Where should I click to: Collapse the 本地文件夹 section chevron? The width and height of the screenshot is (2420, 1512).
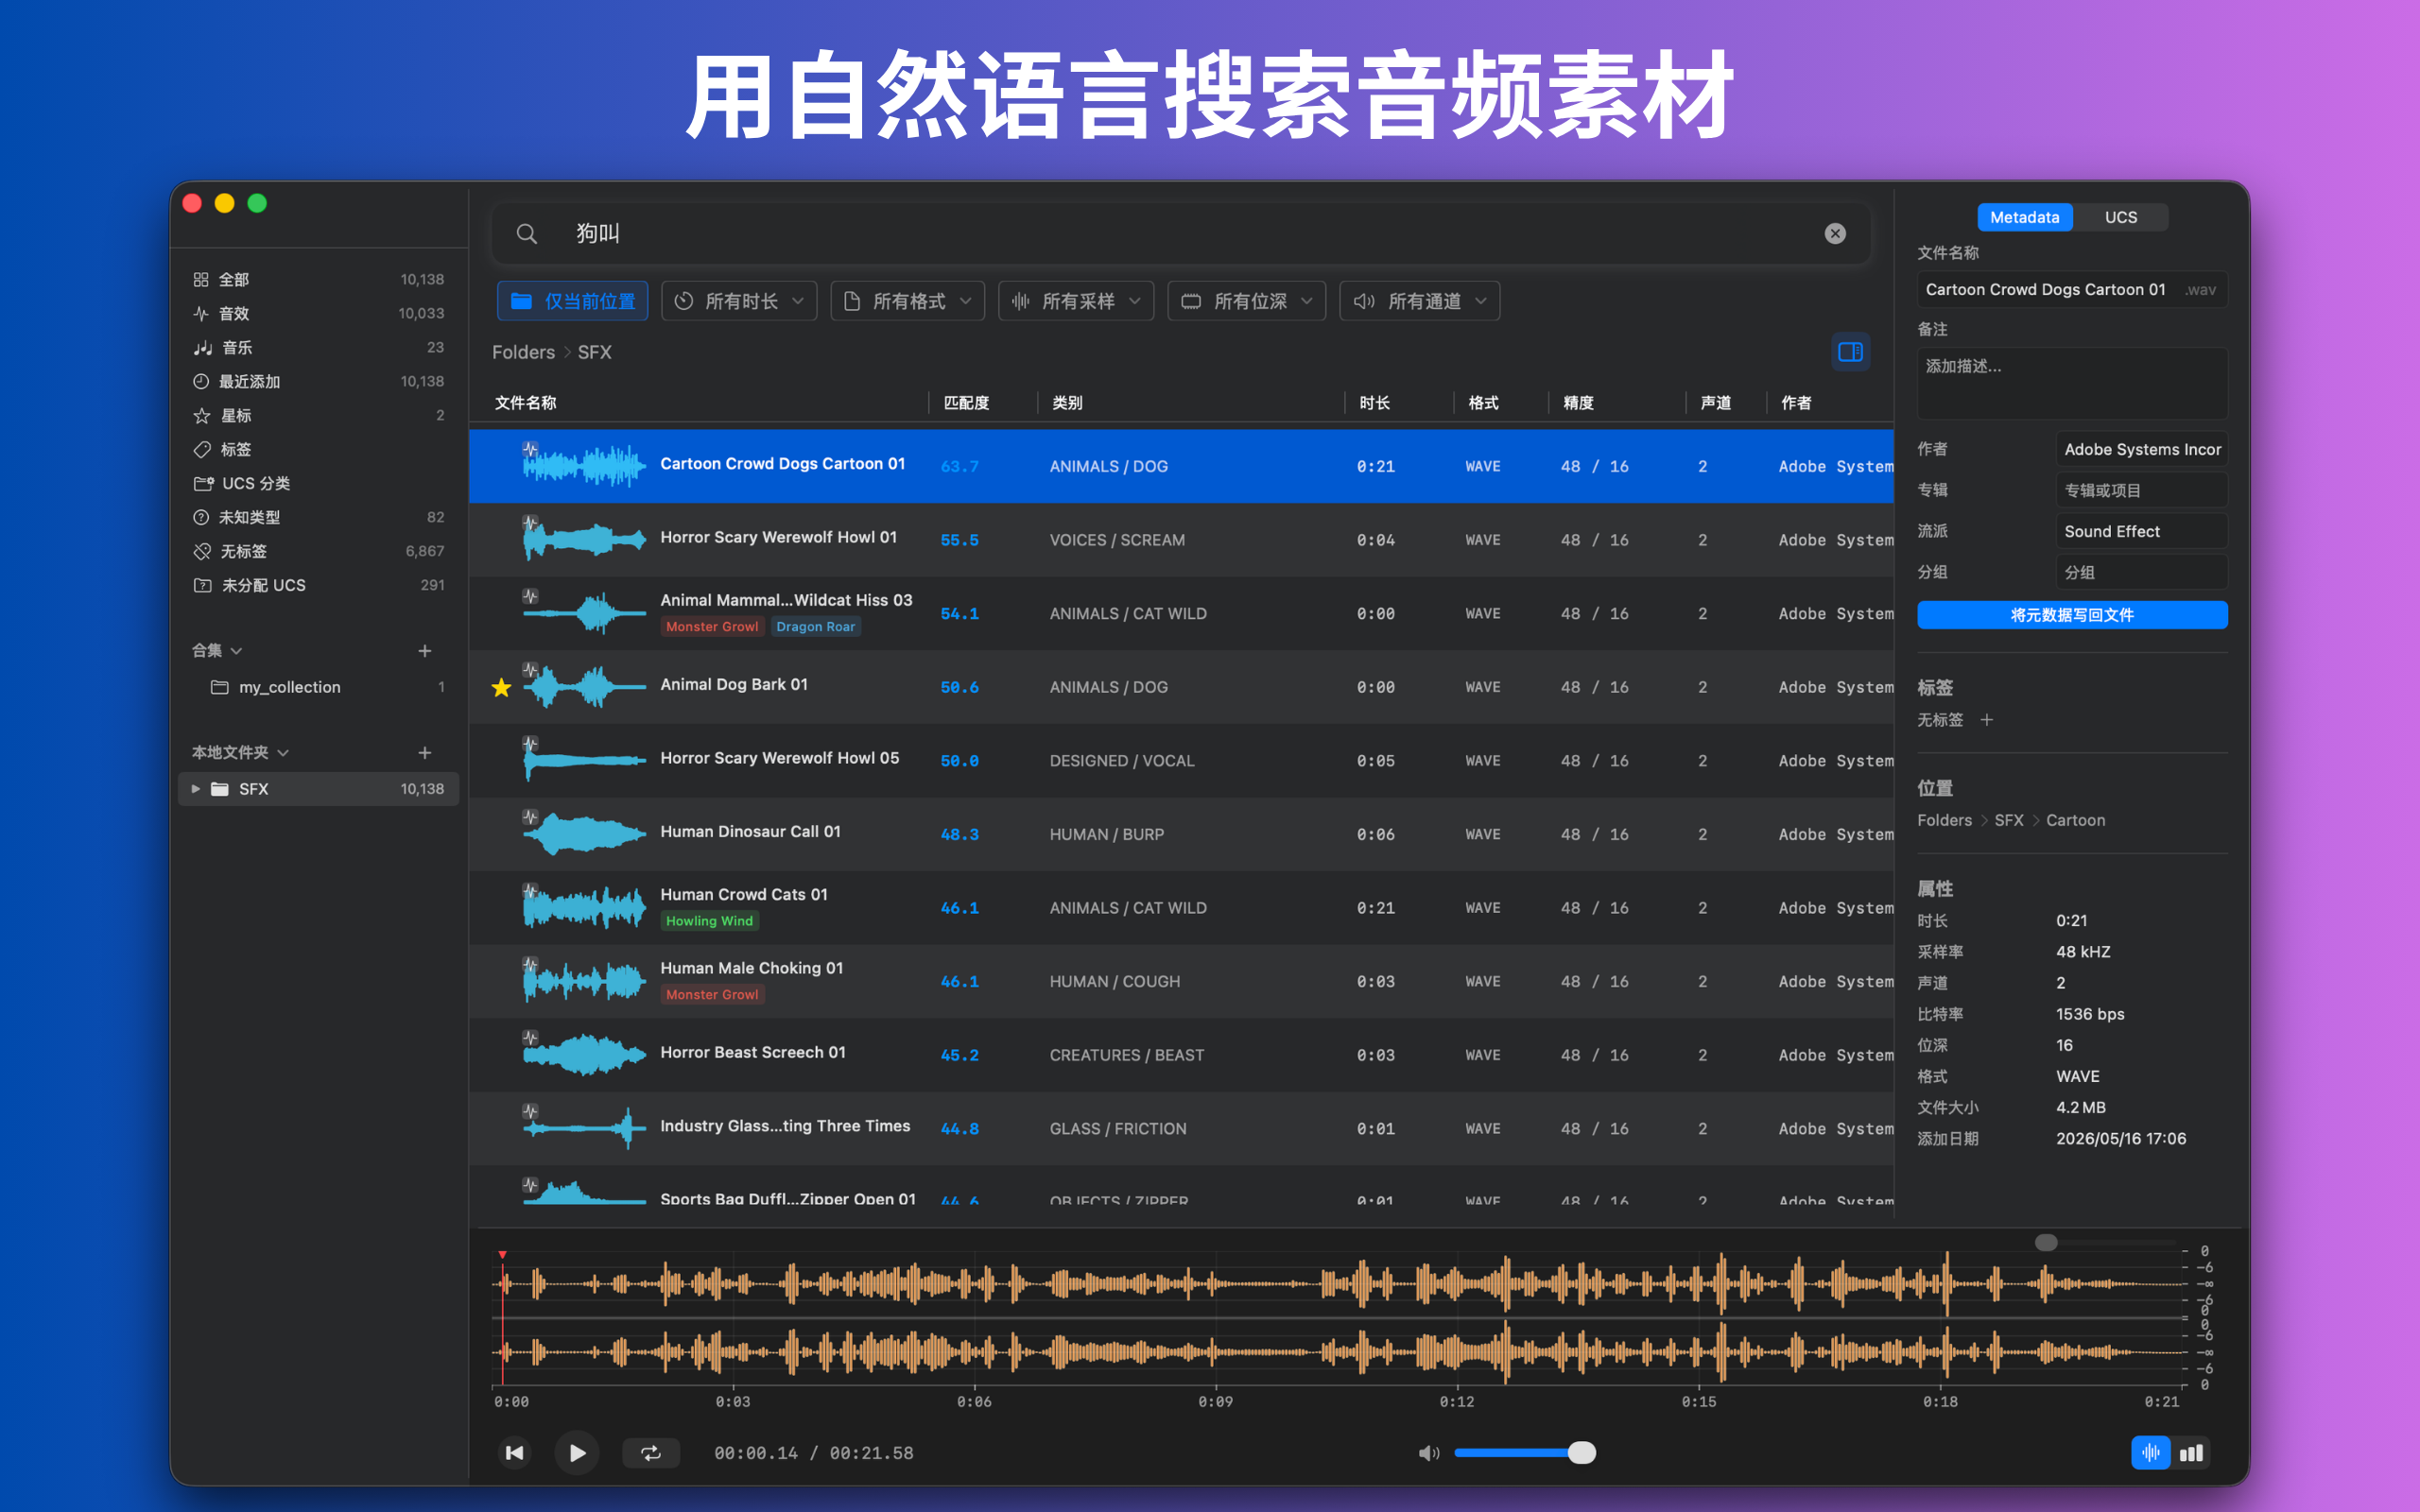point(284,753)
